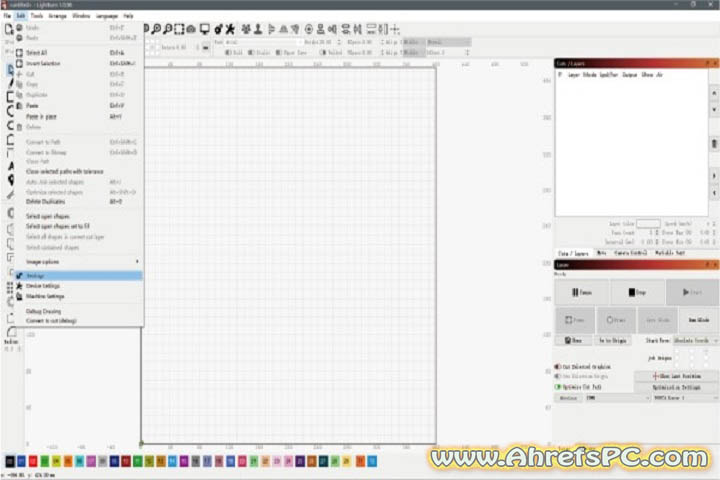This screenshot has height=480, width=720.
Task: Open the Arrange menu
Action: point(57,16)
